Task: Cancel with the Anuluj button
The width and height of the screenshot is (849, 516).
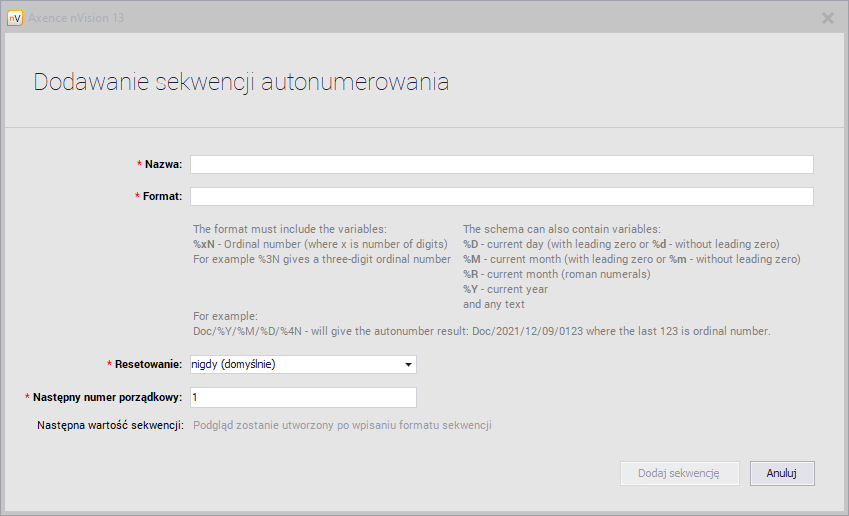Action: click(x=781, y=473)
